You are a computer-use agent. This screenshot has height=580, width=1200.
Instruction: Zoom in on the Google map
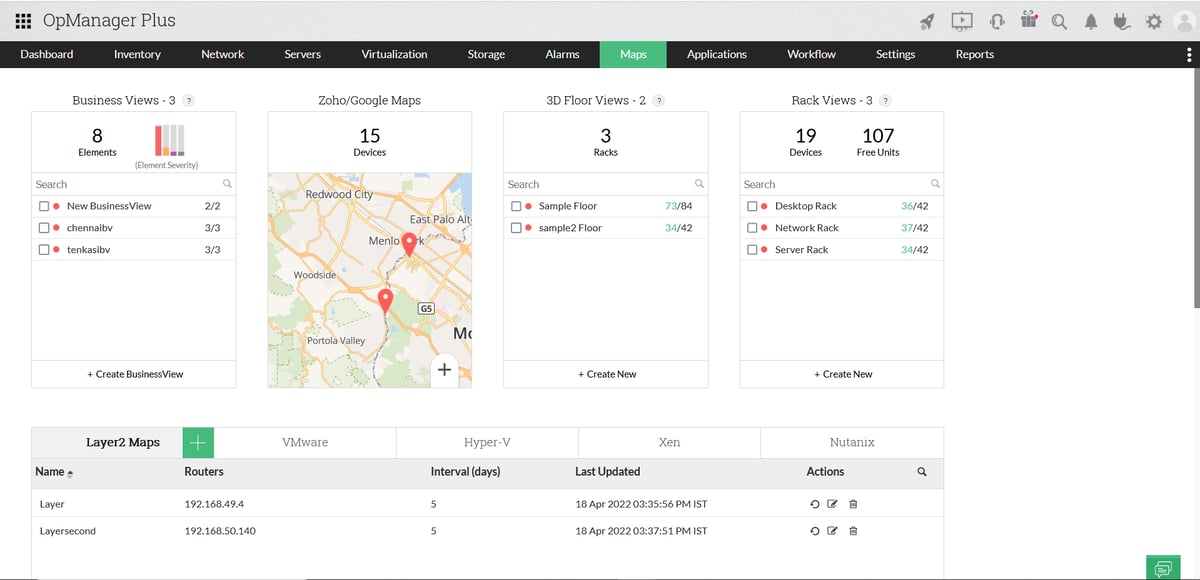coord(444,369)
